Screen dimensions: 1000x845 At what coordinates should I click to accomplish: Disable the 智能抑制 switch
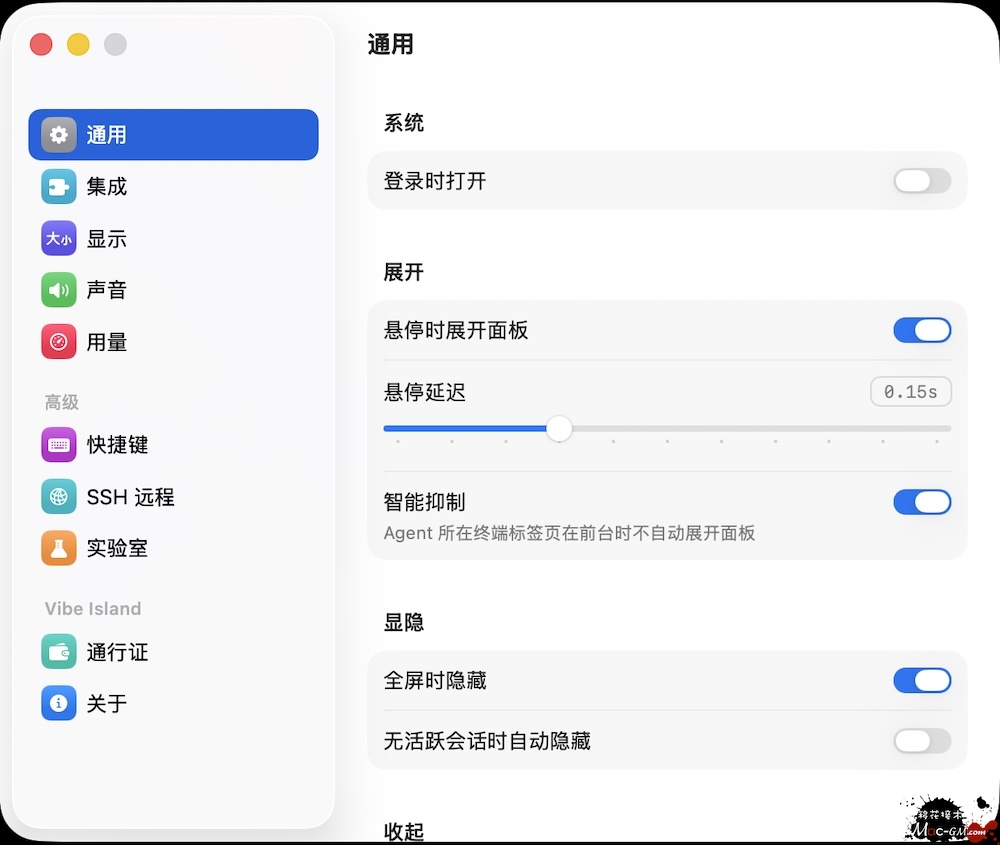(x=921, y=502)
